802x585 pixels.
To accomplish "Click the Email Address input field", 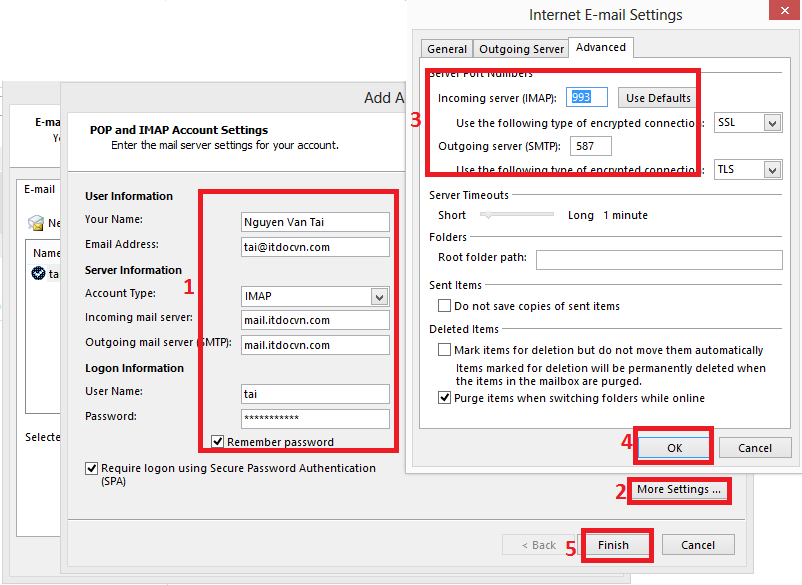I will pos(315,247).
